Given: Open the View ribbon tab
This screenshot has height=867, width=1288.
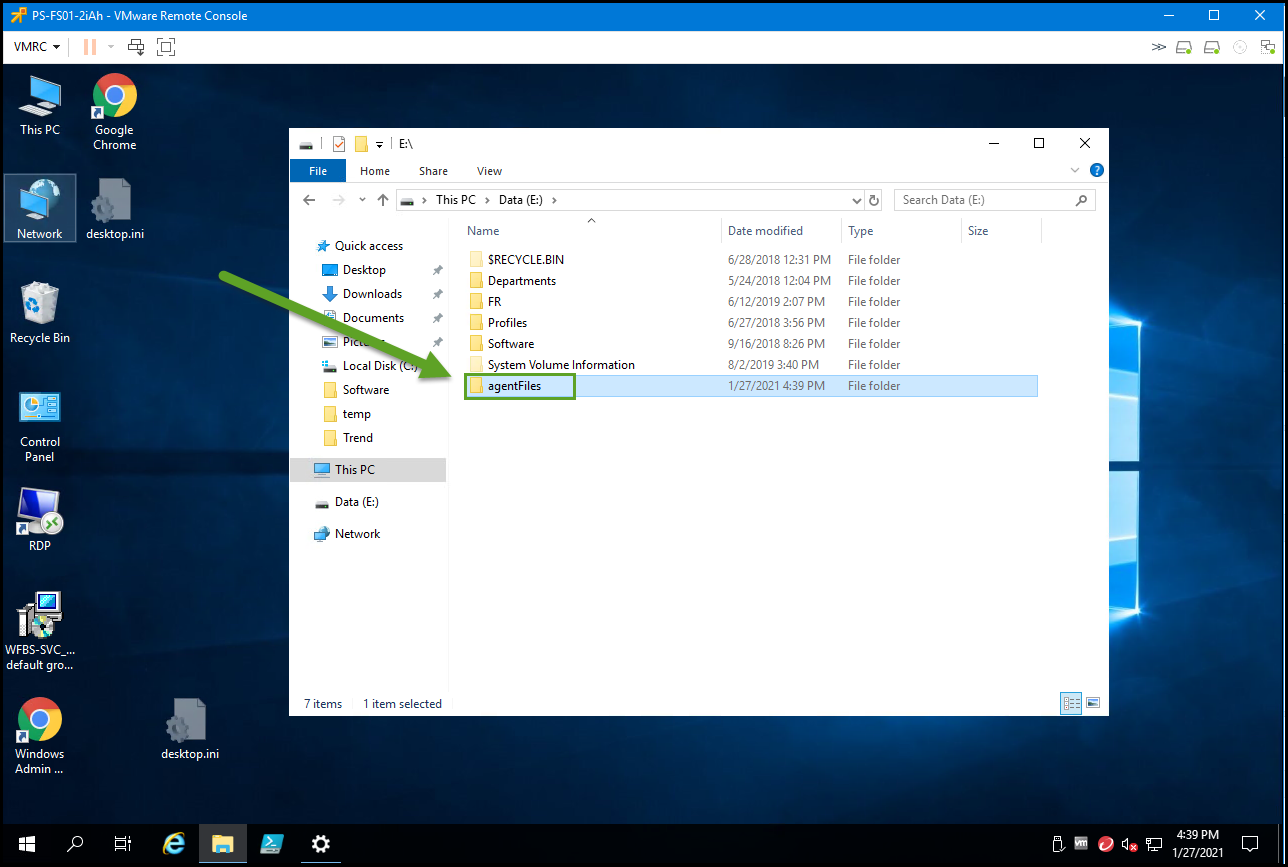Looking at the screenshot, I should pos(489,171).
